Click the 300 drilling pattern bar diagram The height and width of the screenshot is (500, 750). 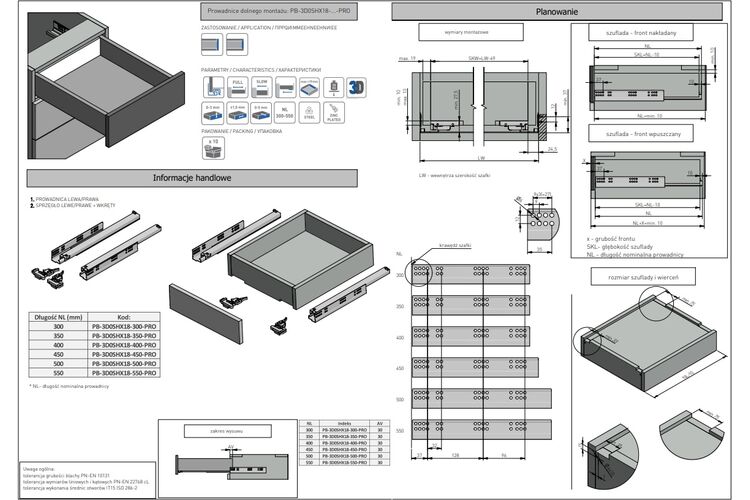[x=471, y=274]
